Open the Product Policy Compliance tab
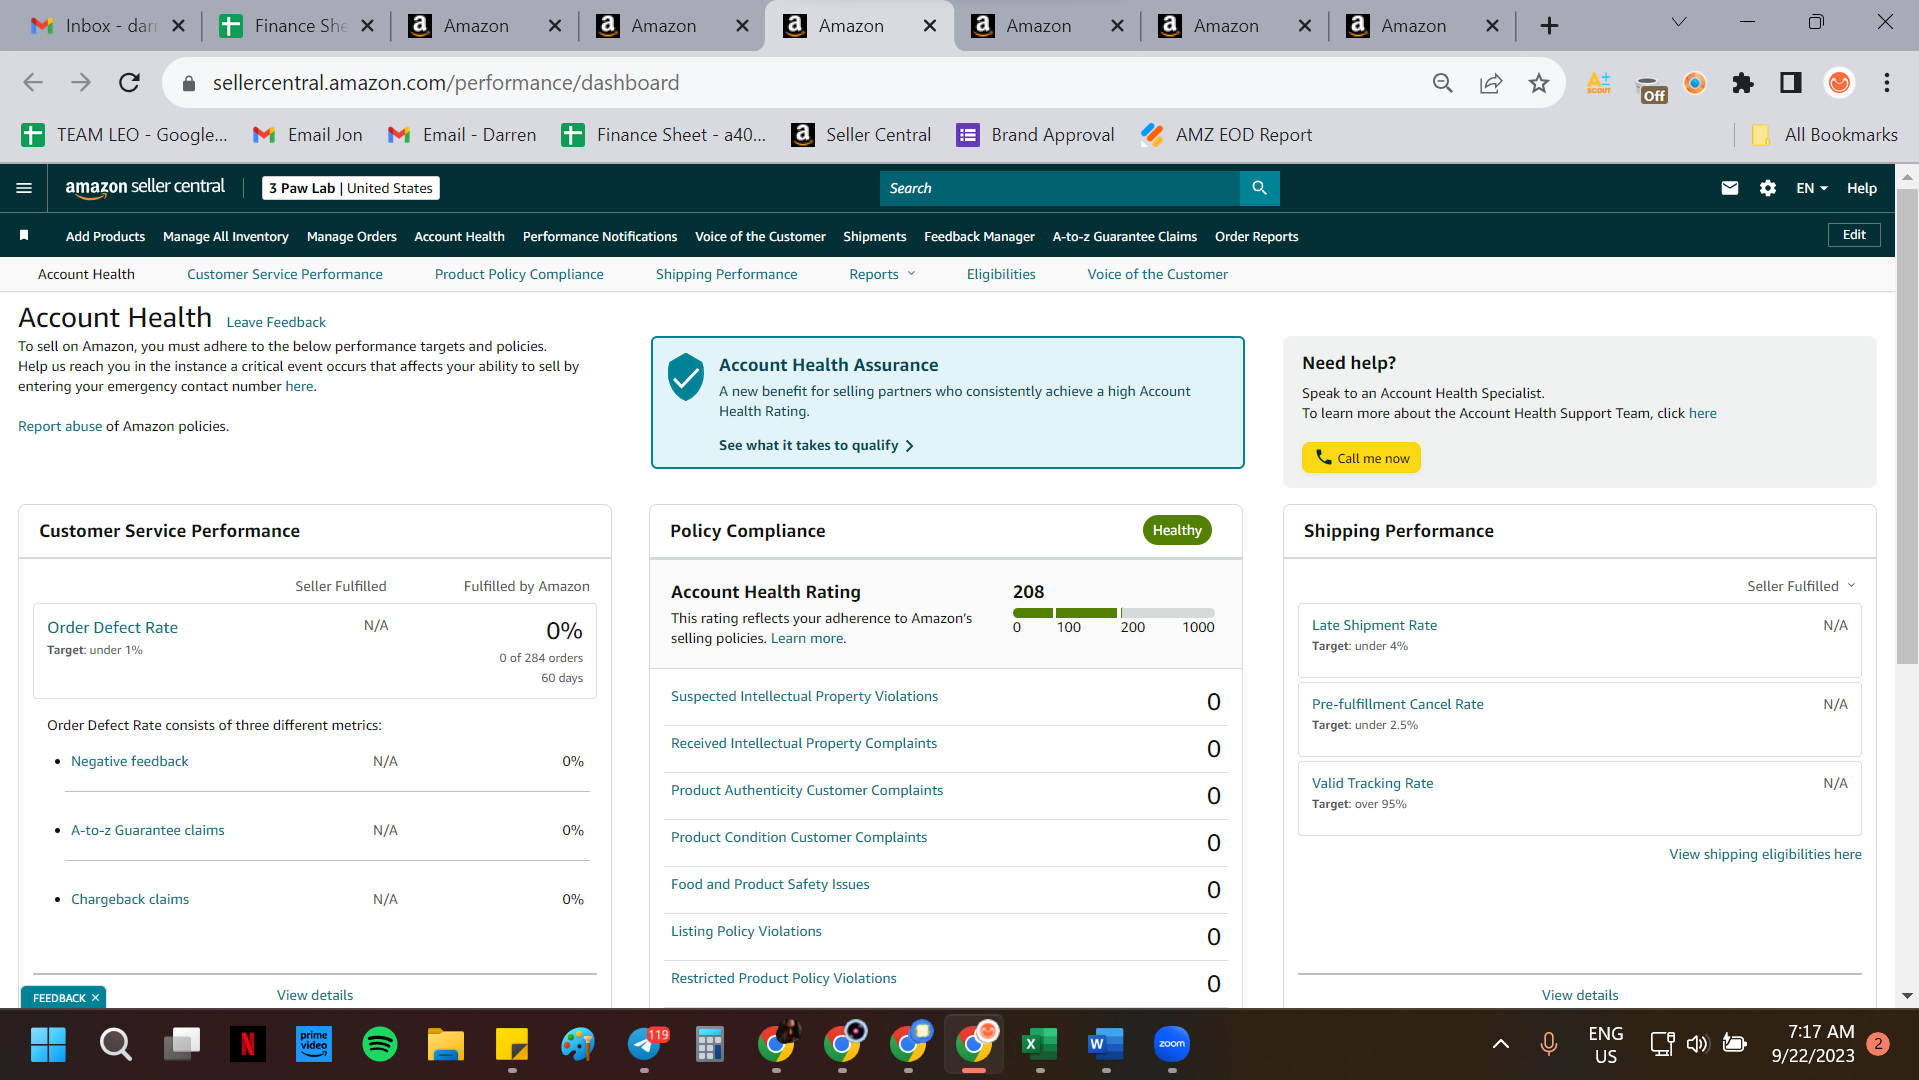The width and height of the screenshot is (1919, 1080). [519, 274]
